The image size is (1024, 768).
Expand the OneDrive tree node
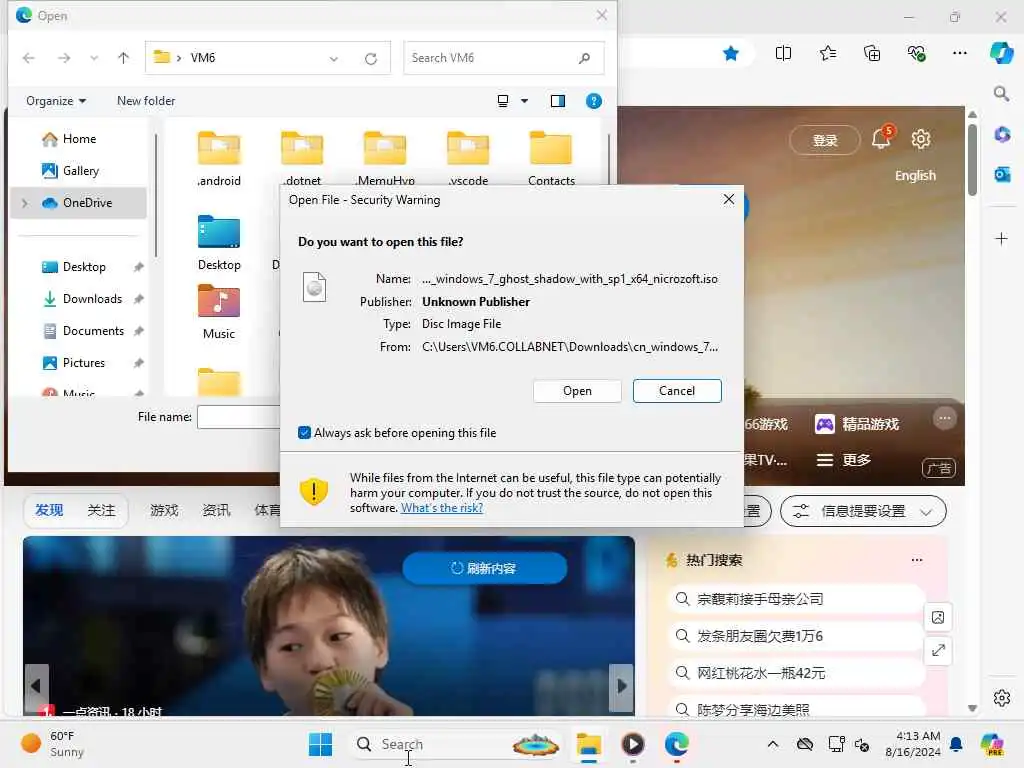(25, 203)
